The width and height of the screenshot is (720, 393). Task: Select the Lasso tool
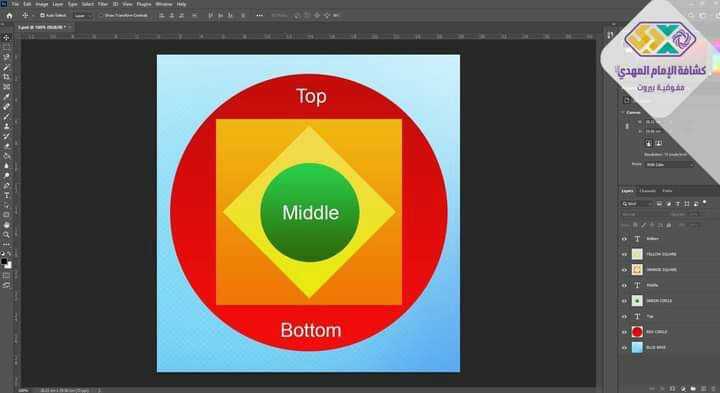(x=6, y=57)
